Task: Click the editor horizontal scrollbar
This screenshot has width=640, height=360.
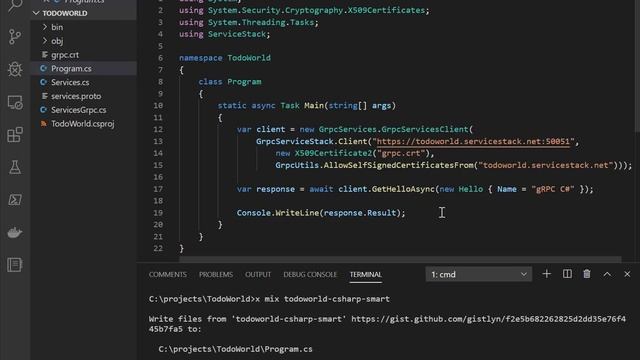Action: click(x=400, y=259)
